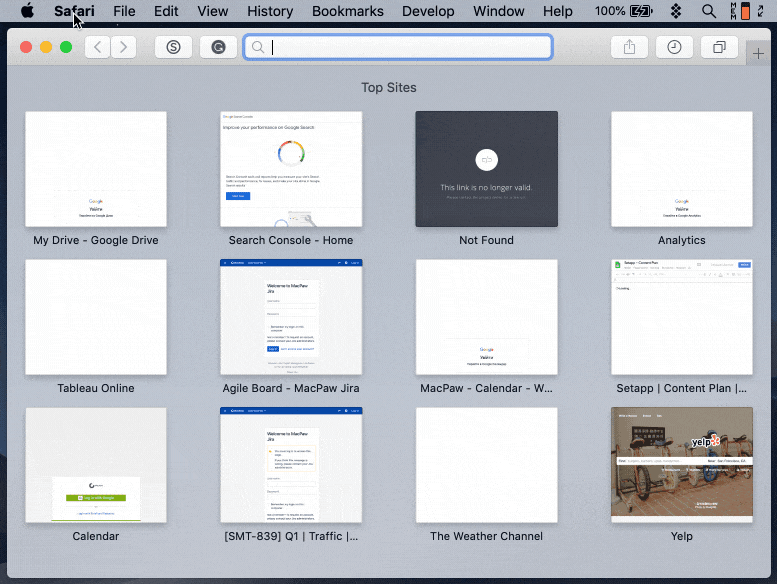
Task: Open the Edit menu
Action: (x=166, y=11)
